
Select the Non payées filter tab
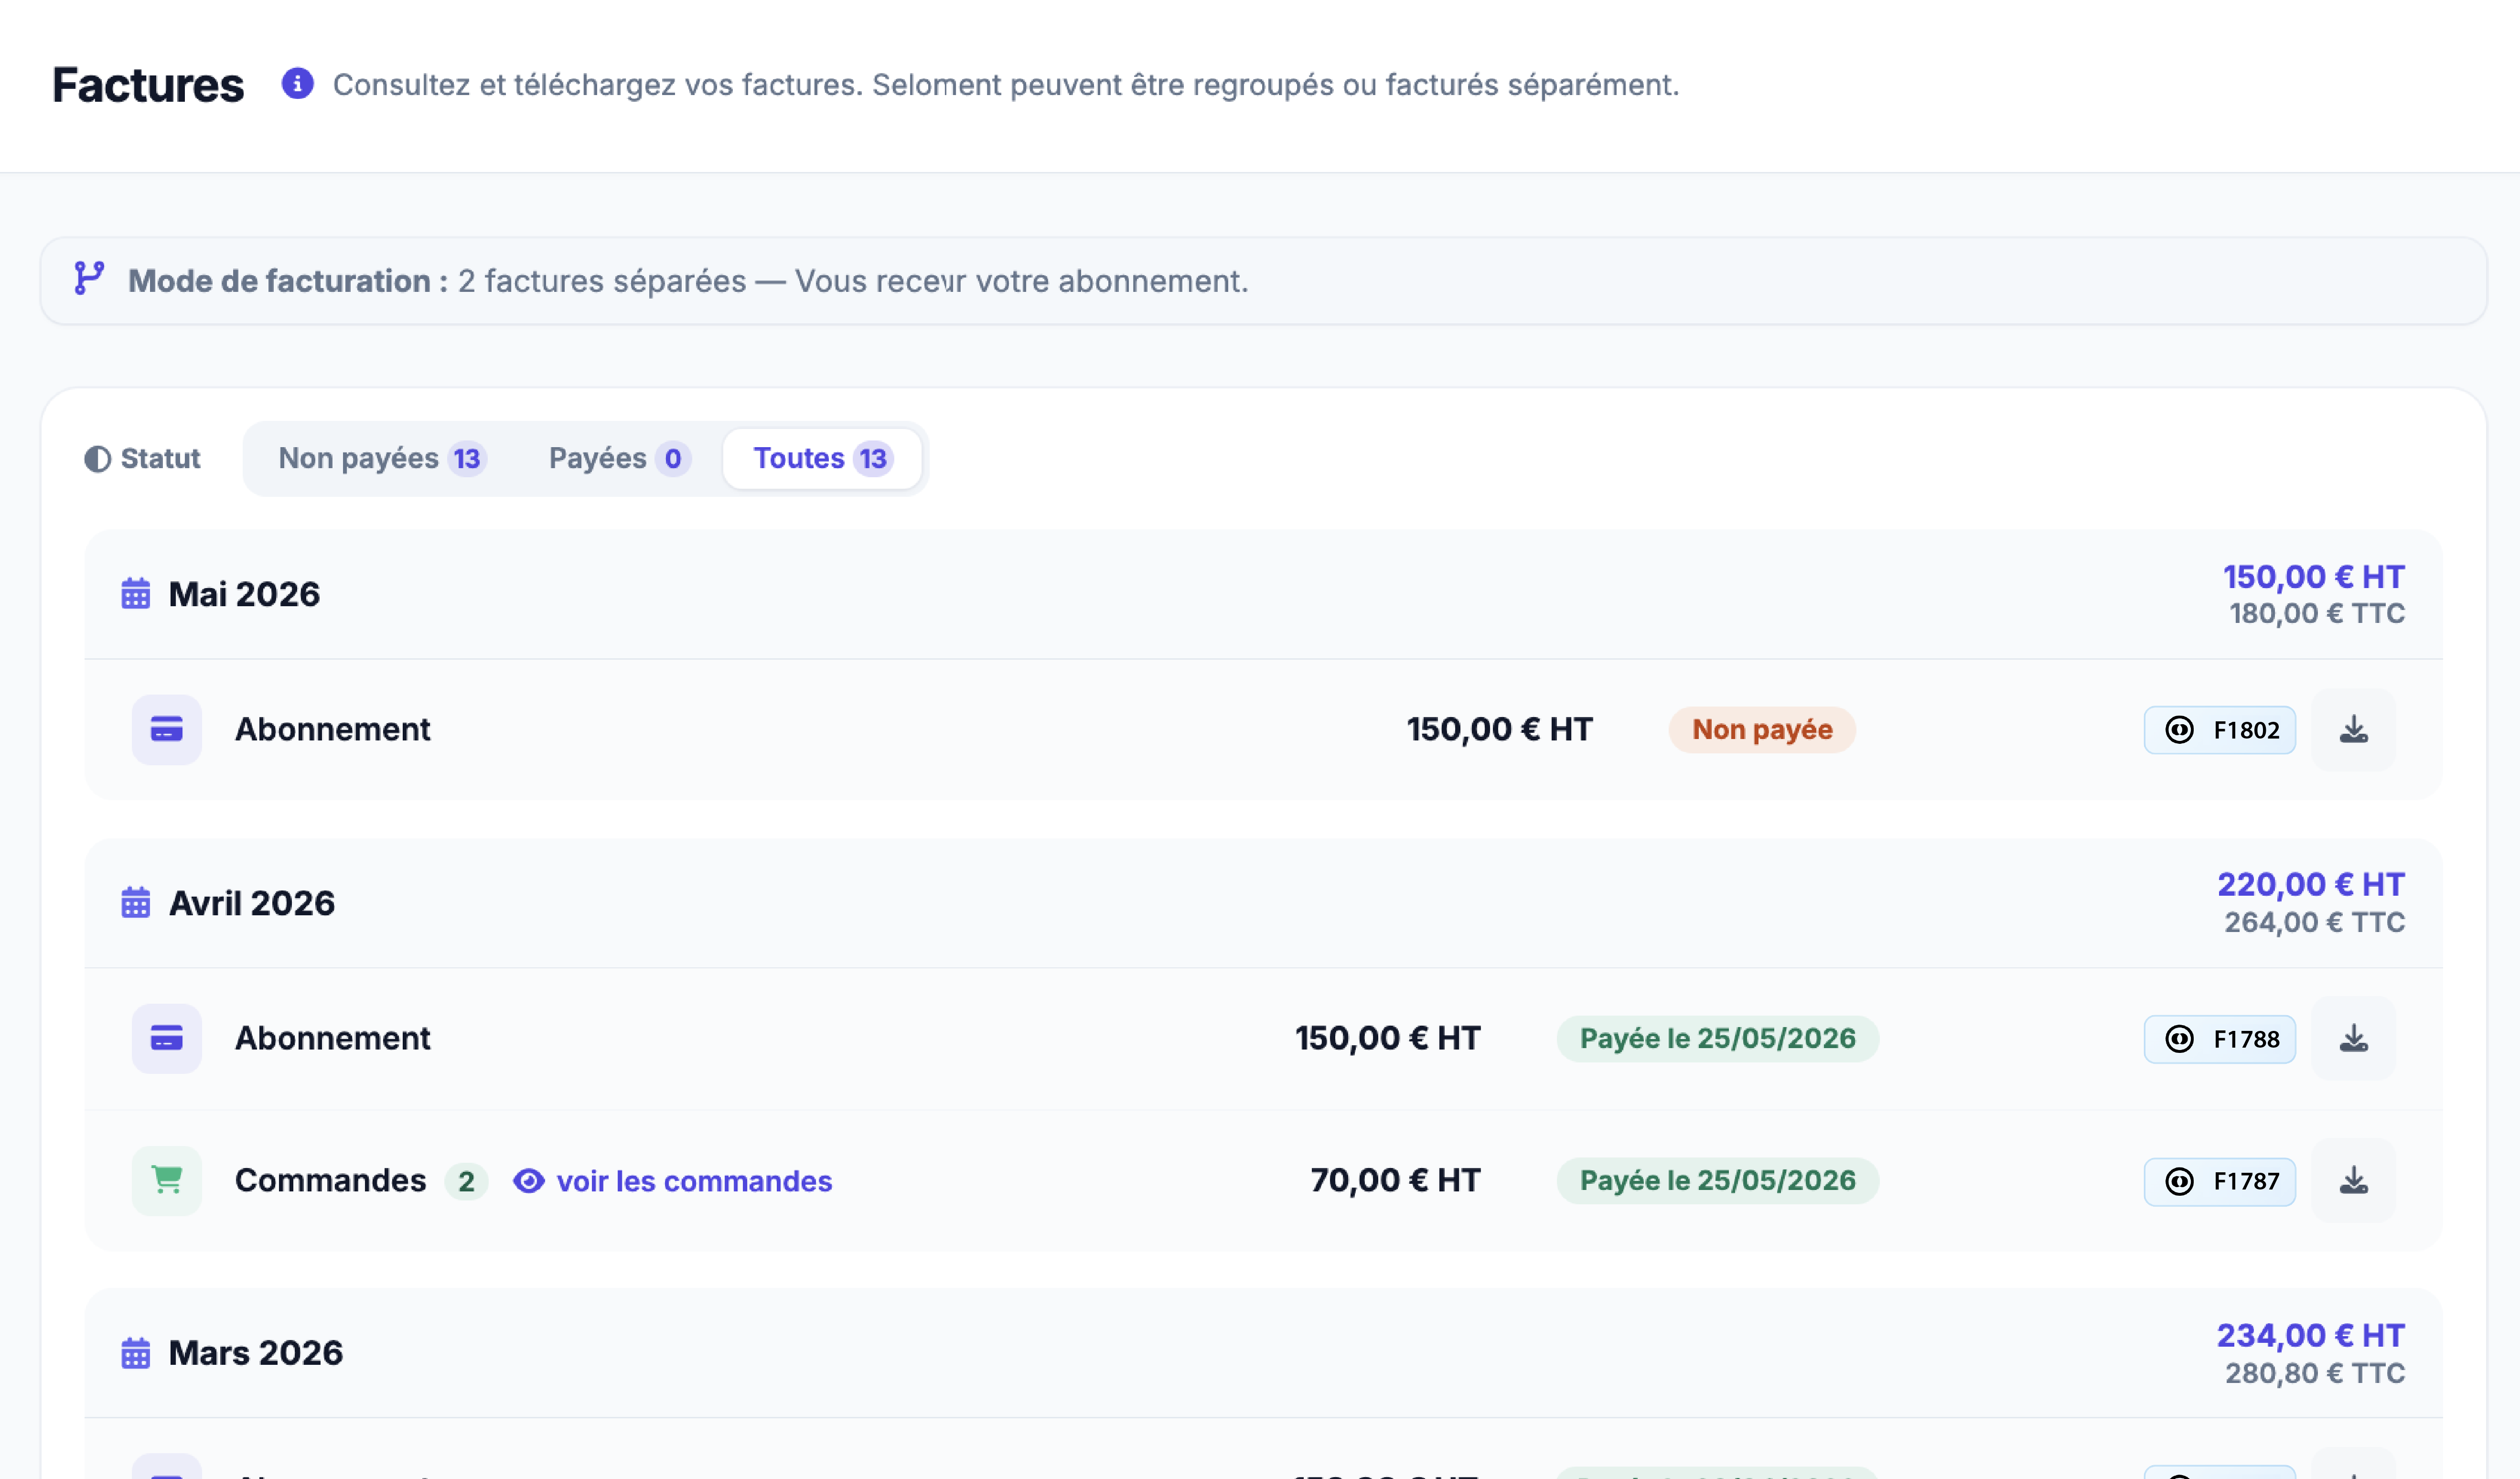coord(382,459)
